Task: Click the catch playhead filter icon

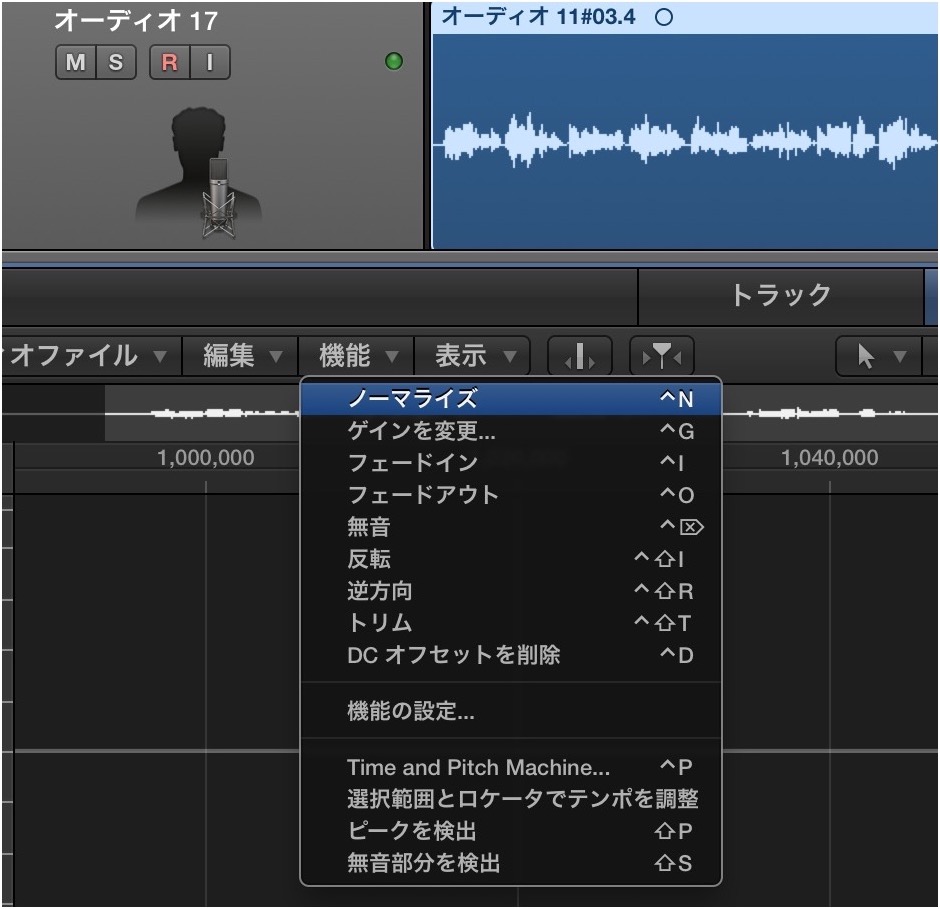Action: point(662,356)
